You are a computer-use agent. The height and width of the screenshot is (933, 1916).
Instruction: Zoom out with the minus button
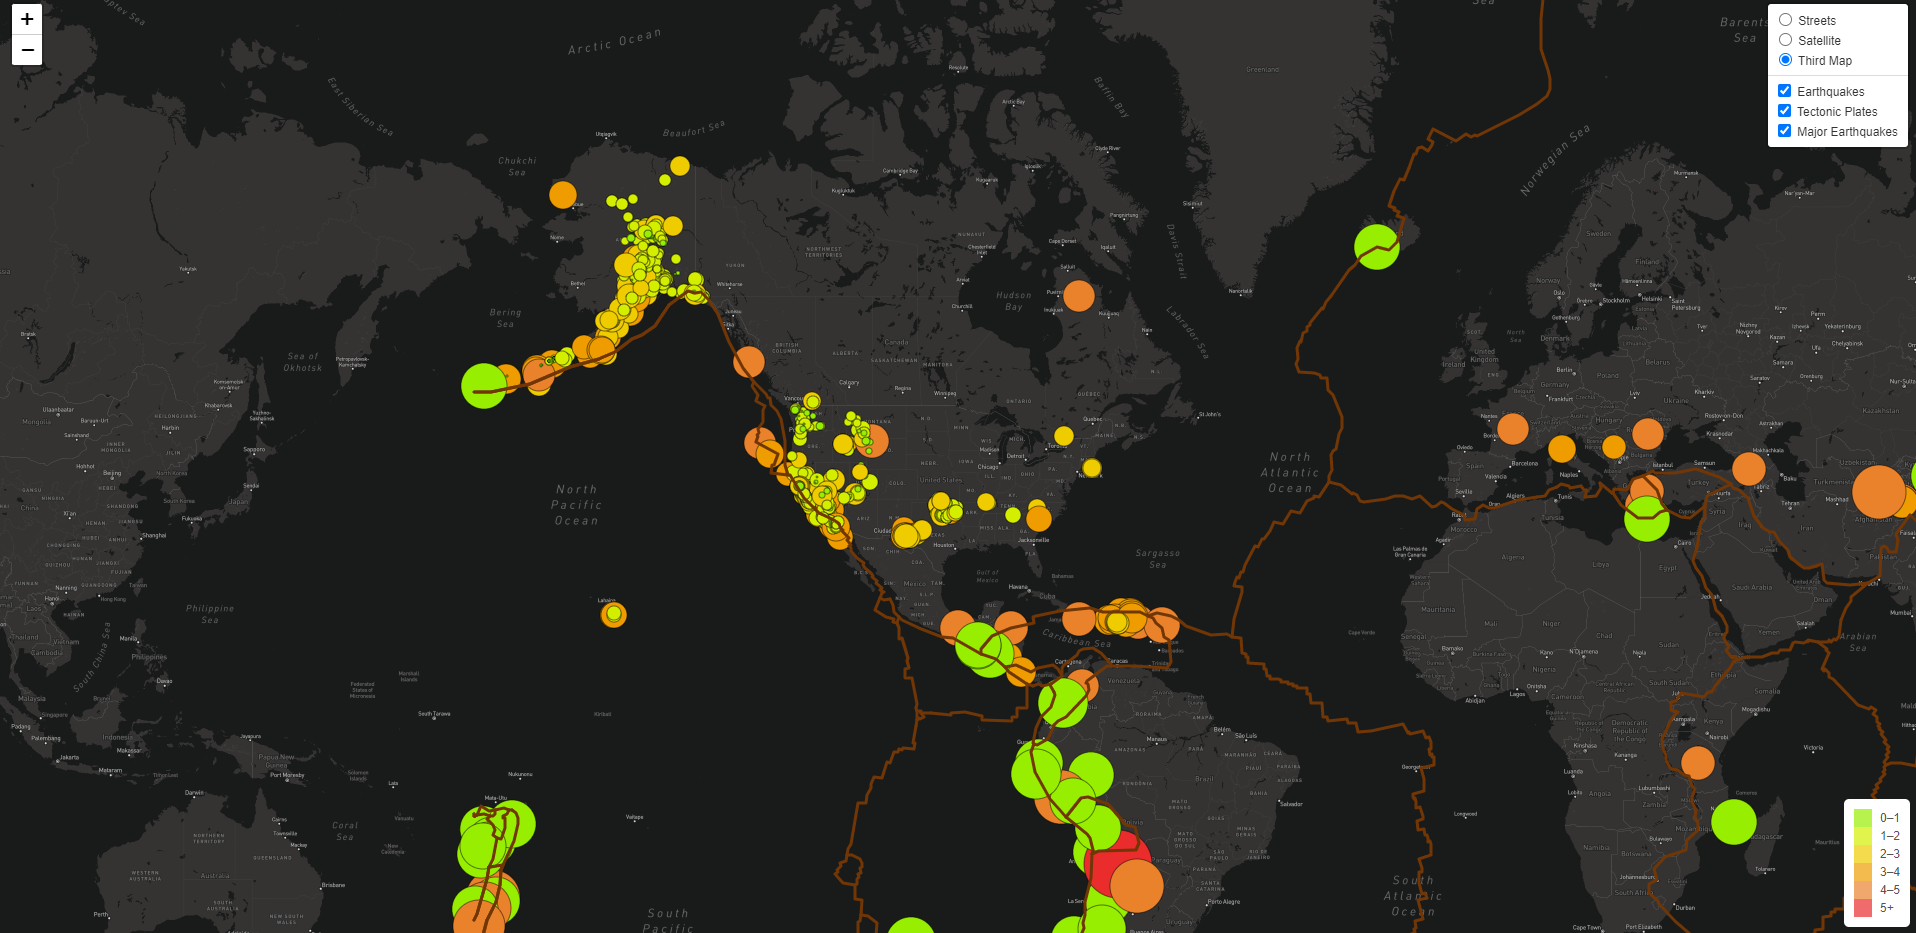27,50
